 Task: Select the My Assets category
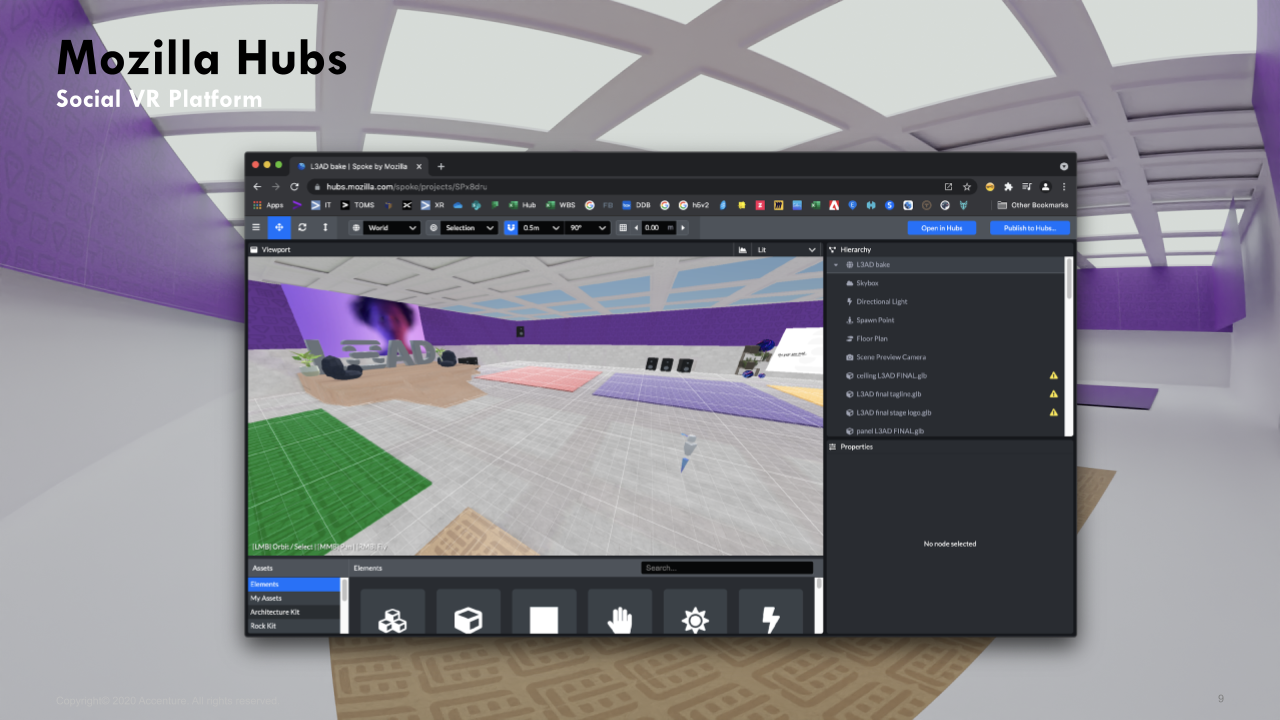(294, 598)
